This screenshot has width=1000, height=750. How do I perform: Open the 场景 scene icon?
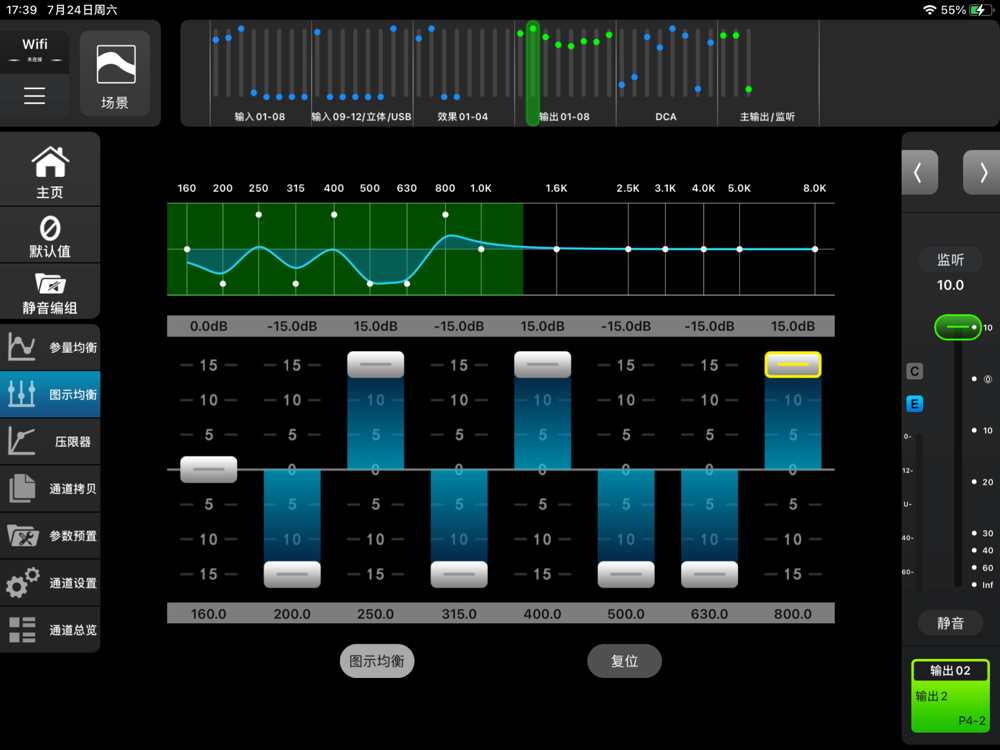115,74
